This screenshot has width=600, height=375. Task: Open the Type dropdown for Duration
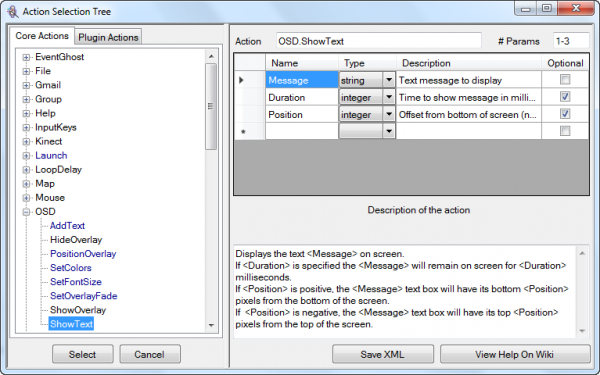[x=389, y=97]
